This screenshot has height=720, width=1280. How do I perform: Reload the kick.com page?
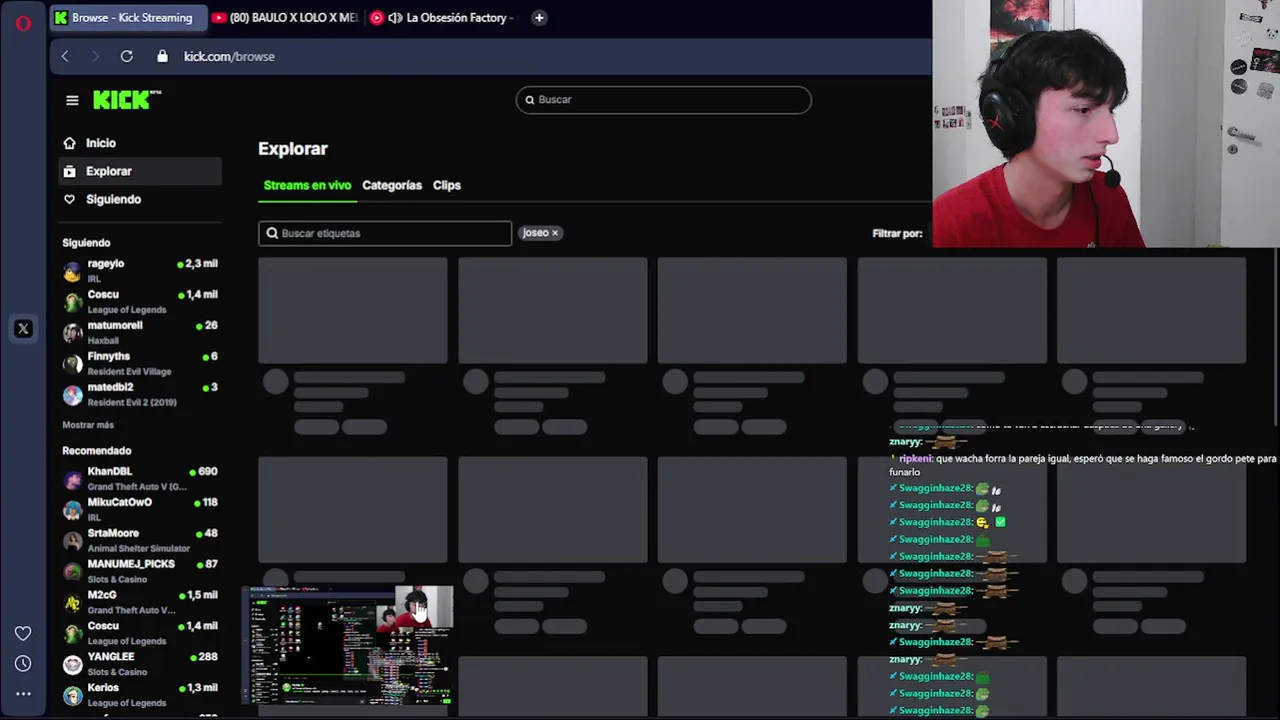click(127, 57)
